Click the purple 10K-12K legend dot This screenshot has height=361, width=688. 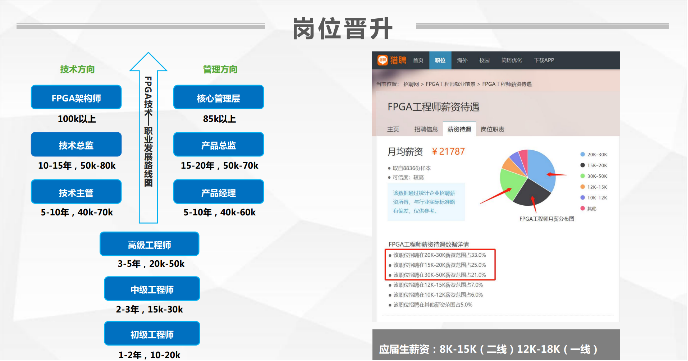click(x=582, y=198)
